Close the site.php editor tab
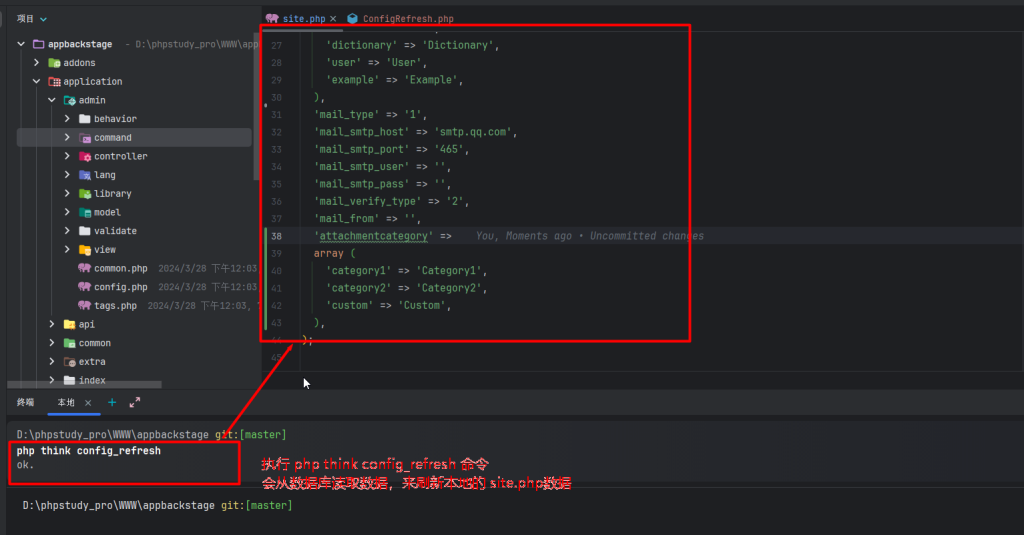Viewport: 1024px width, 535px height. click(333, 19)
